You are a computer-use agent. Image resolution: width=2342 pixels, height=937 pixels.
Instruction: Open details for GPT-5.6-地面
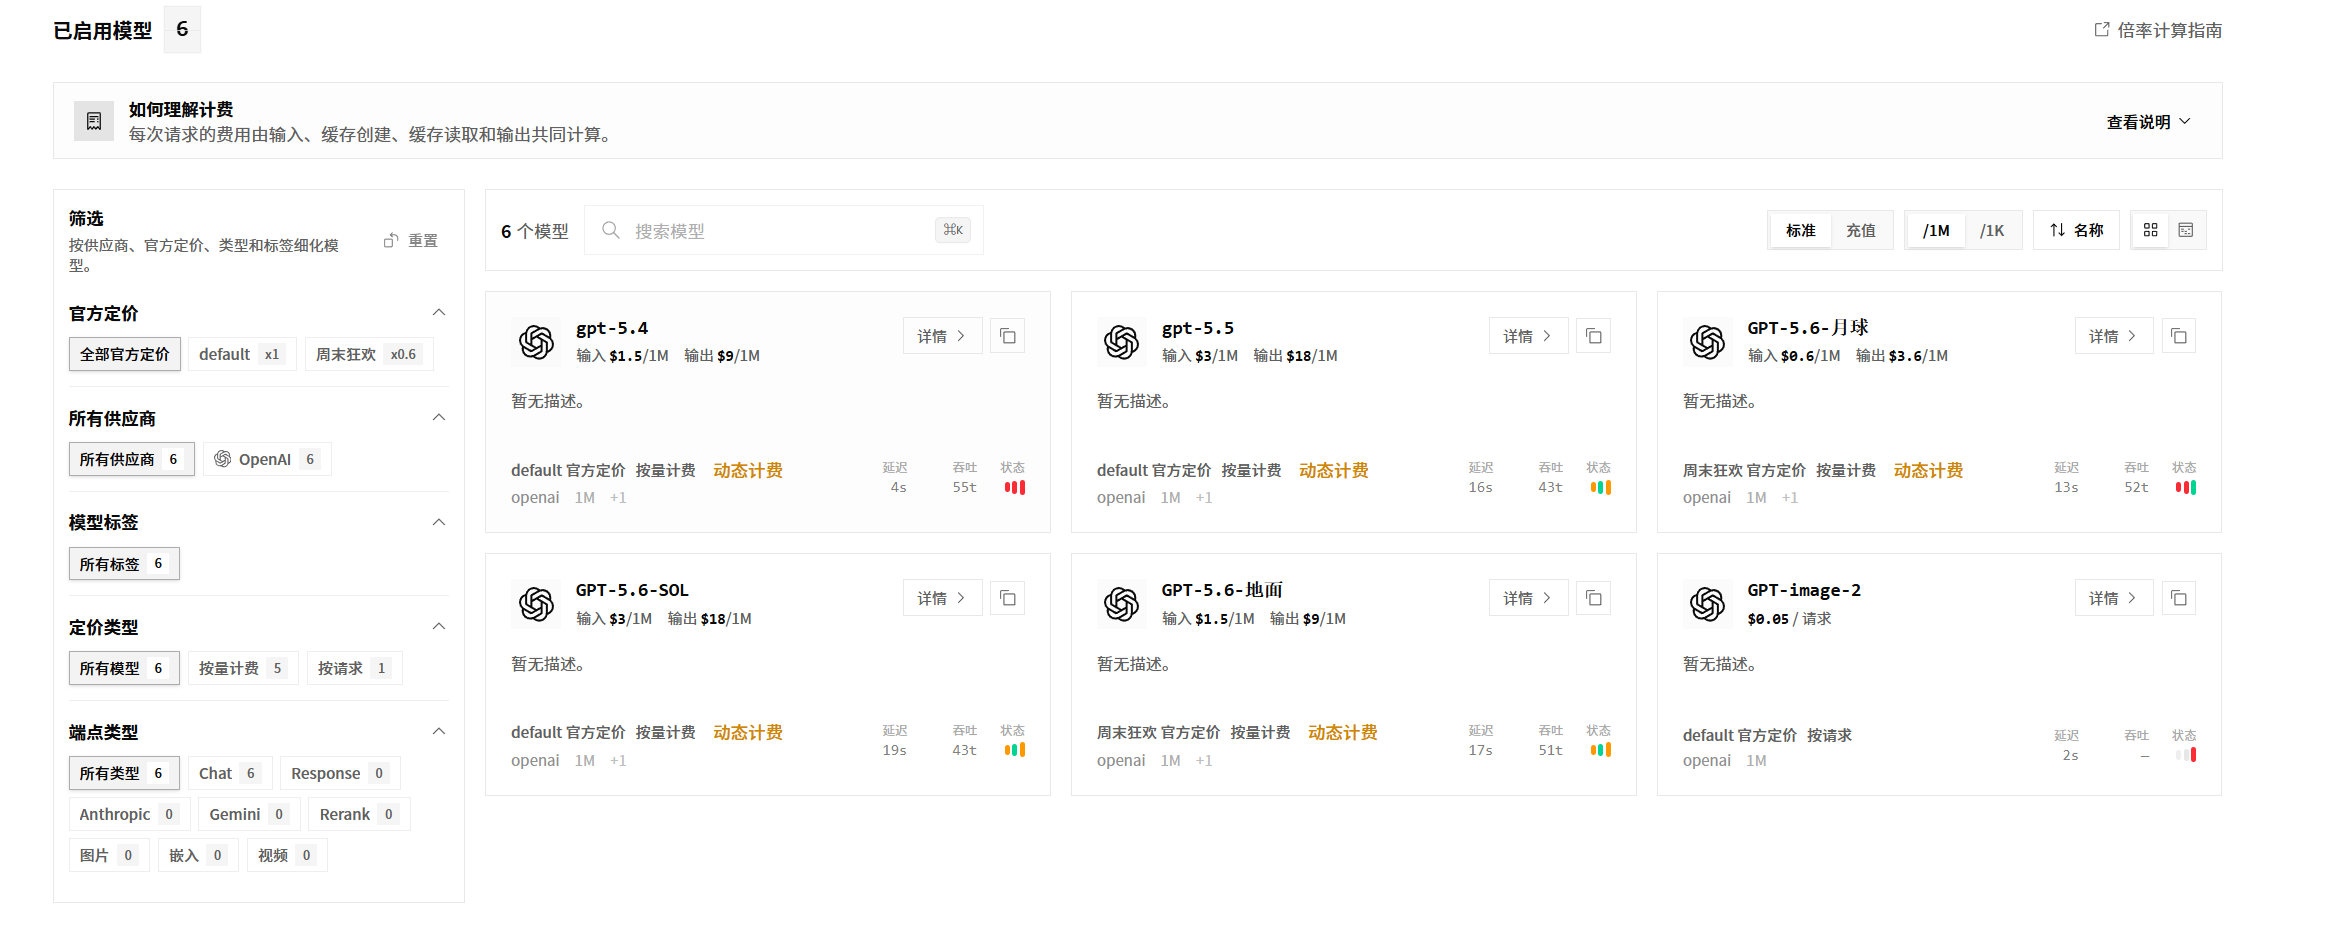1528,598
